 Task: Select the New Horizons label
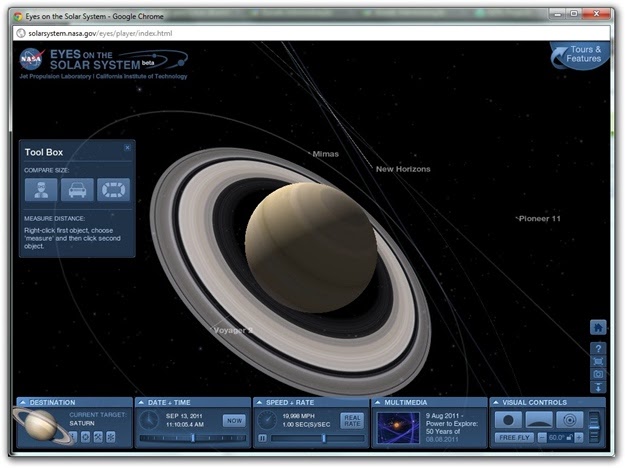pos(403,169)
